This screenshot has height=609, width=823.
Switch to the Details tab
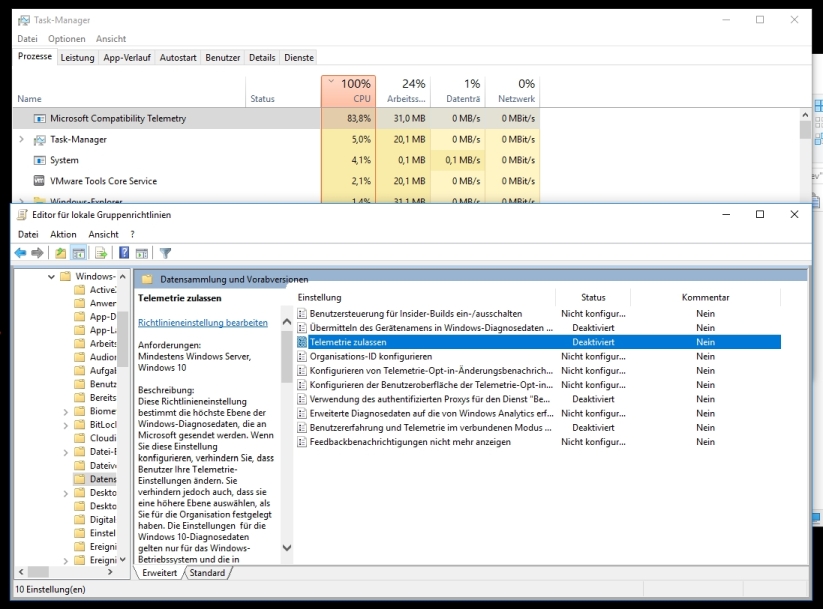pos(262,58)
